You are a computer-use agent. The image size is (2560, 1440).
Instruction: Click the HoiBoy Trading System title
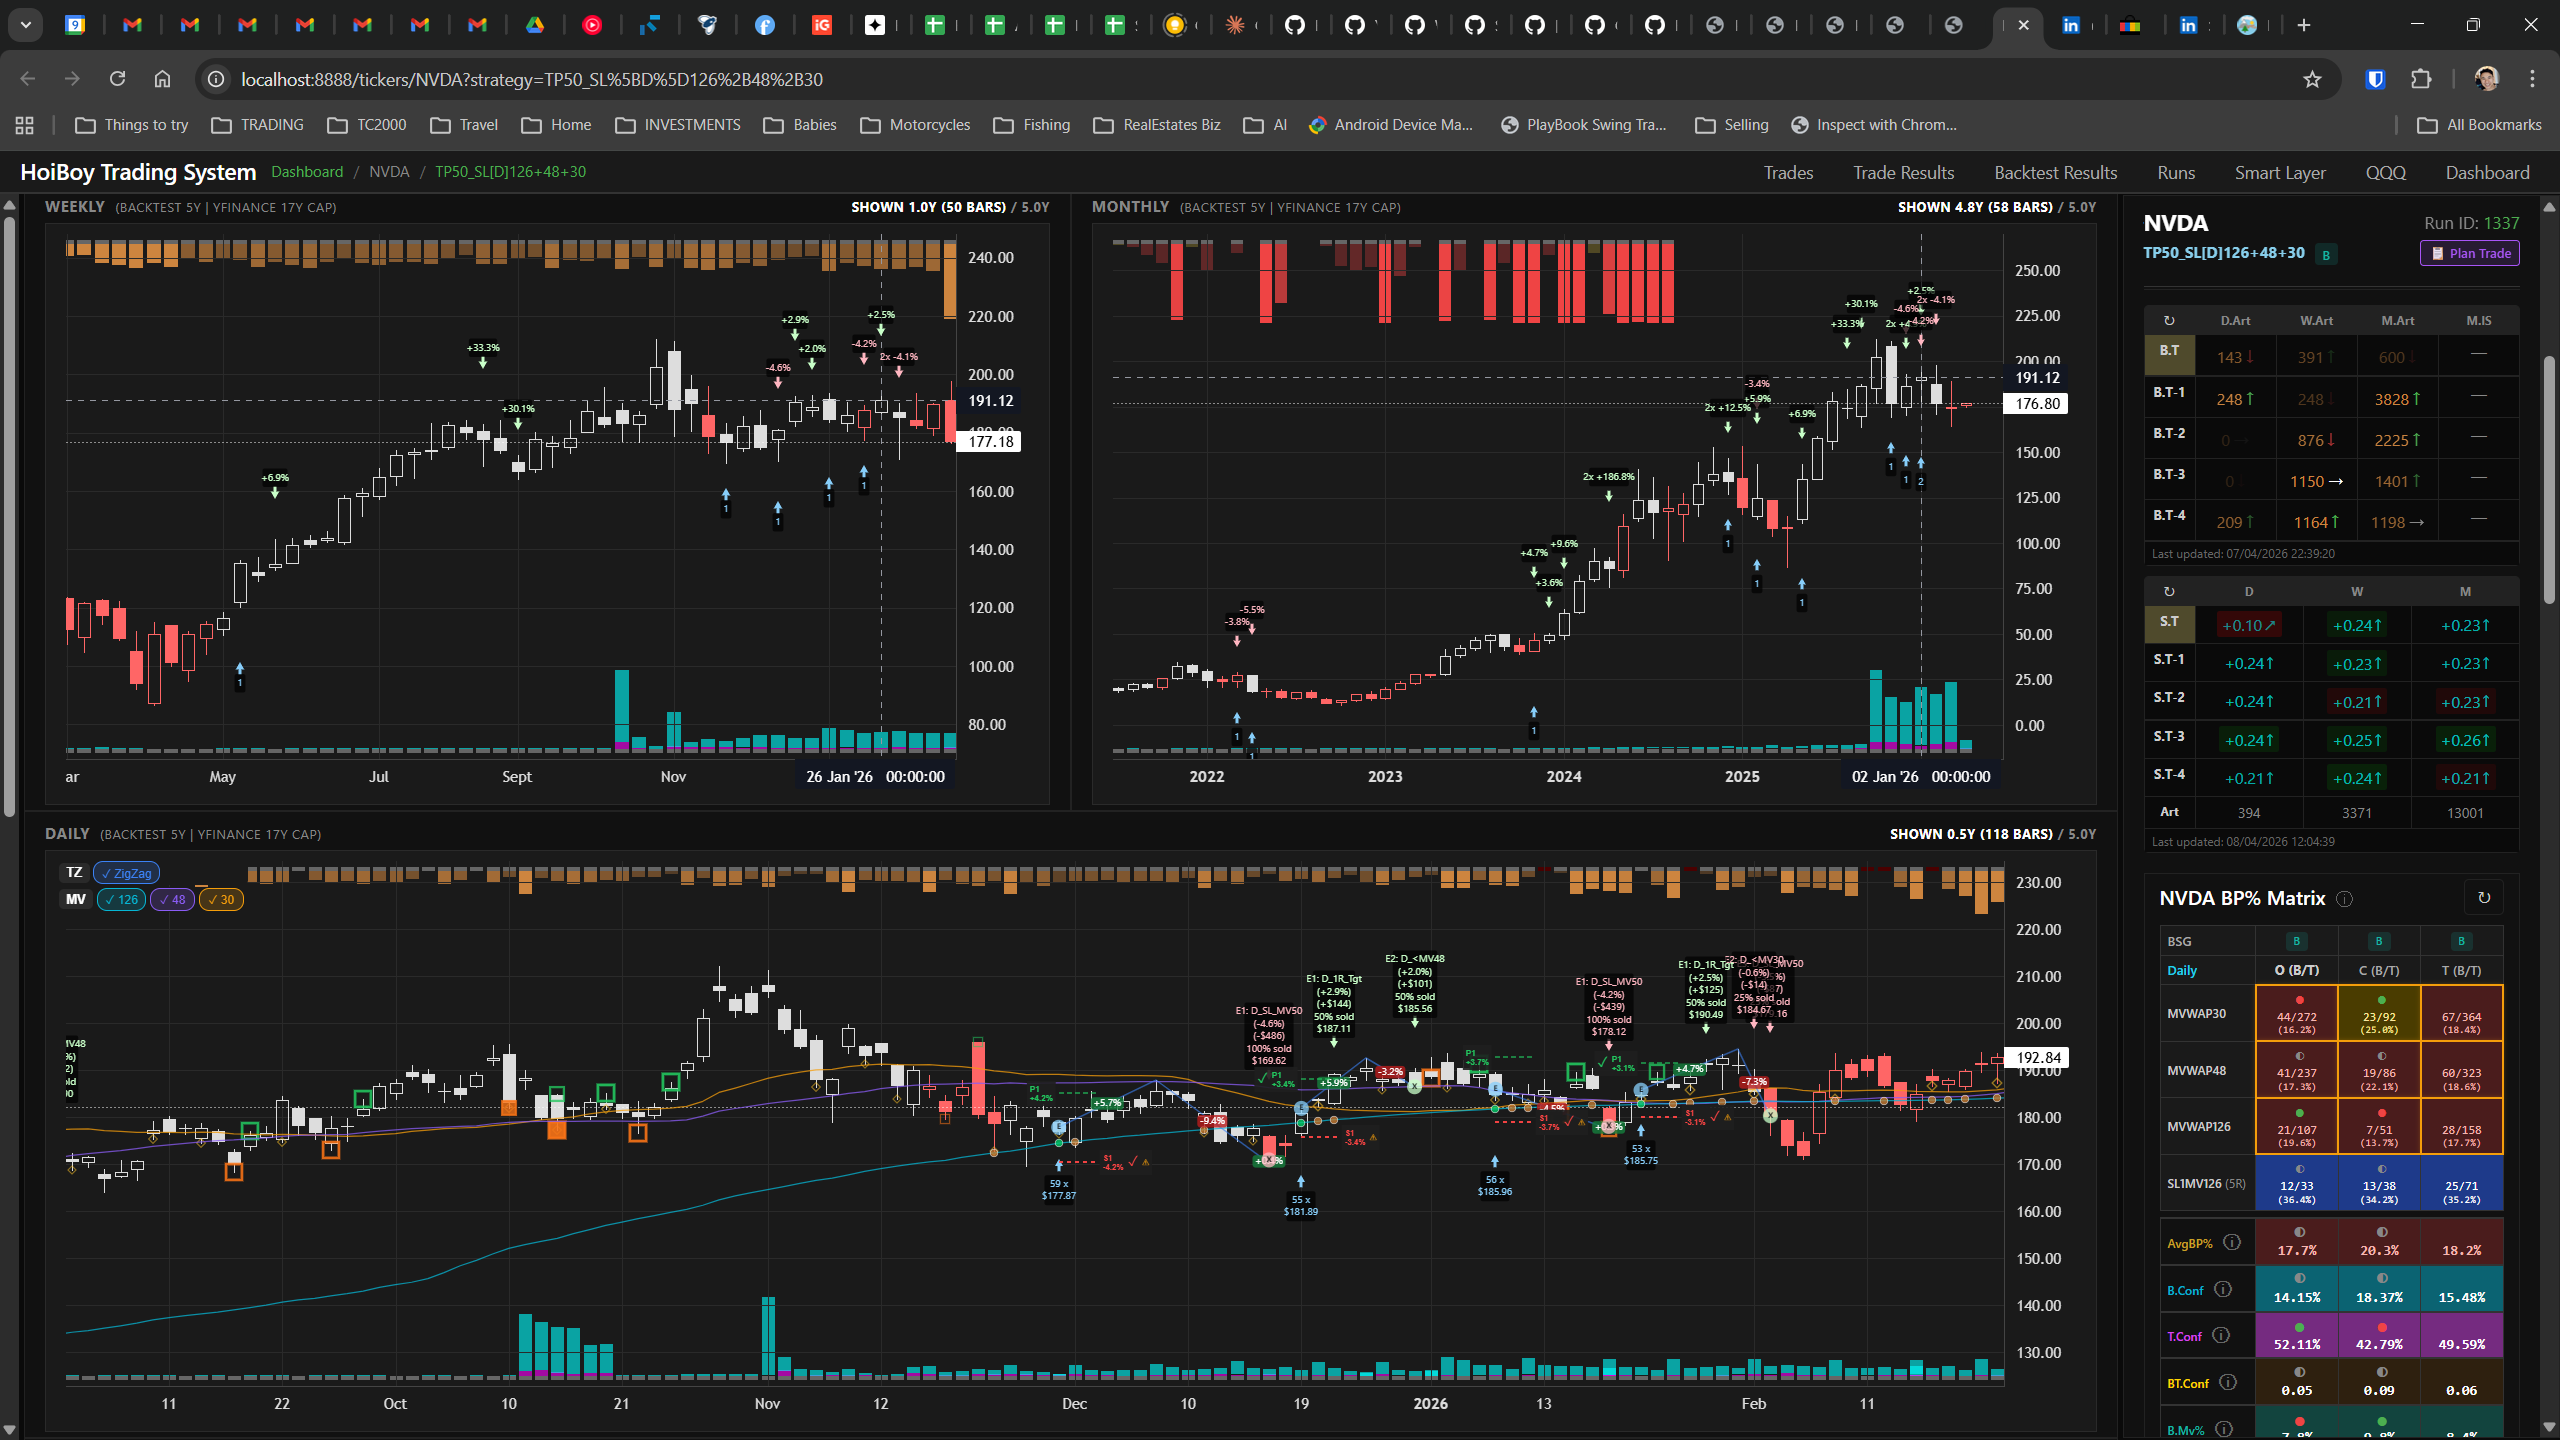click(138, 172)
